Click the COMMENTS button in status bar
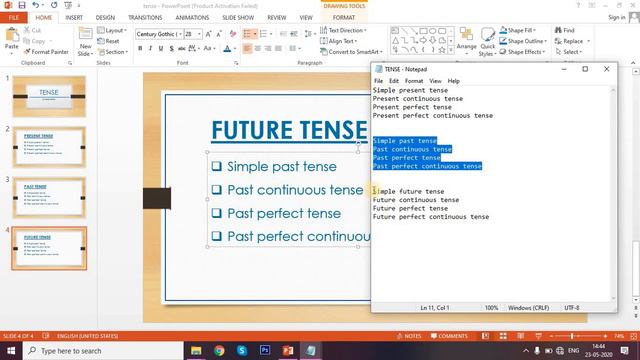Viewport: 640px width, 360px height. click(x=449, y=336)
